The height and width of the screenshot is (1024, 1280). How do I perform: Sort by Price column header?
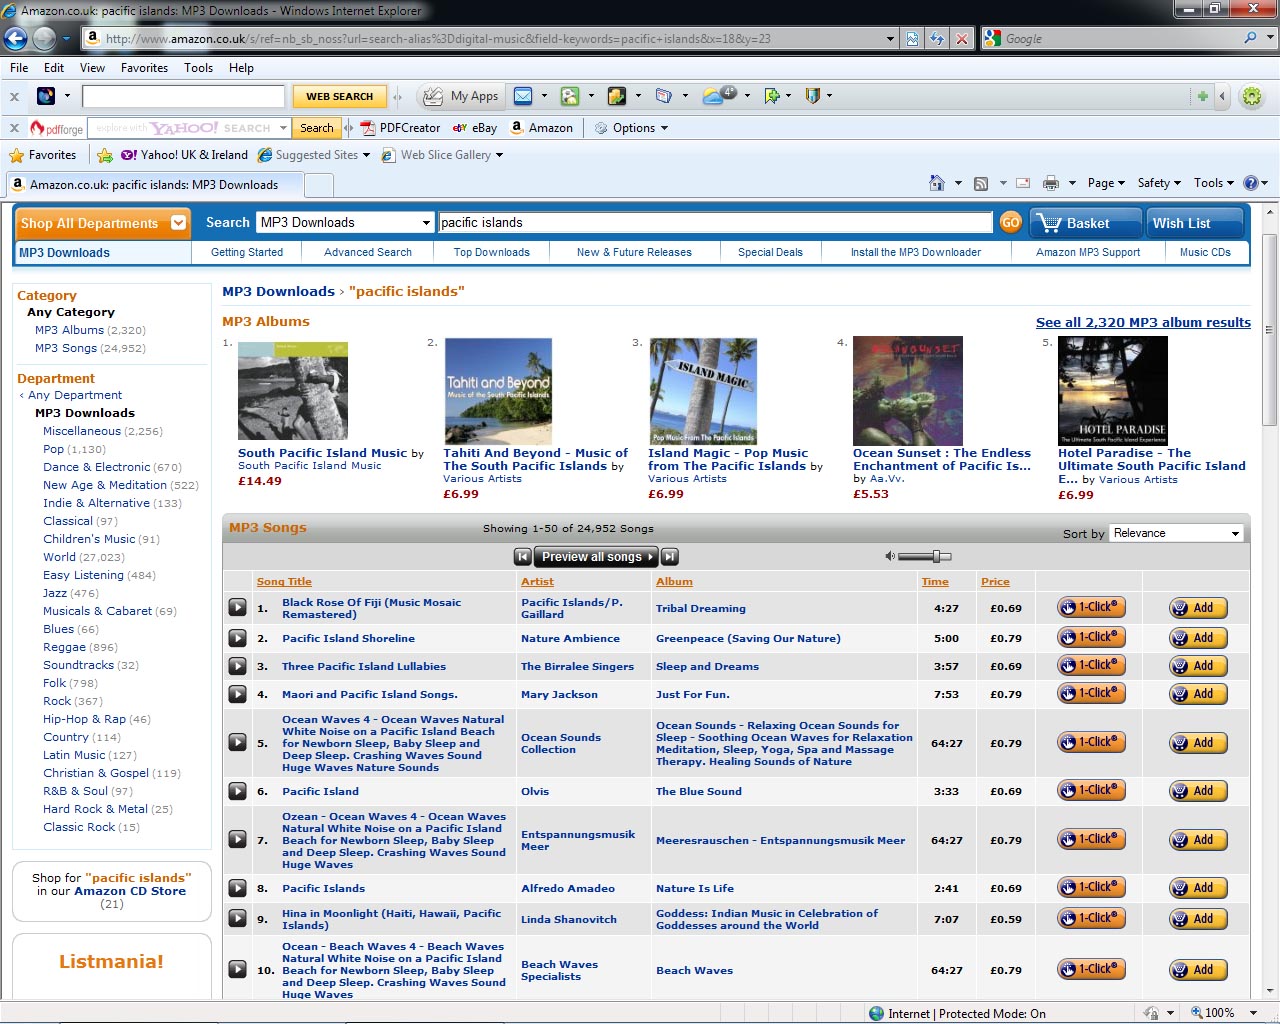click(995, 581)
